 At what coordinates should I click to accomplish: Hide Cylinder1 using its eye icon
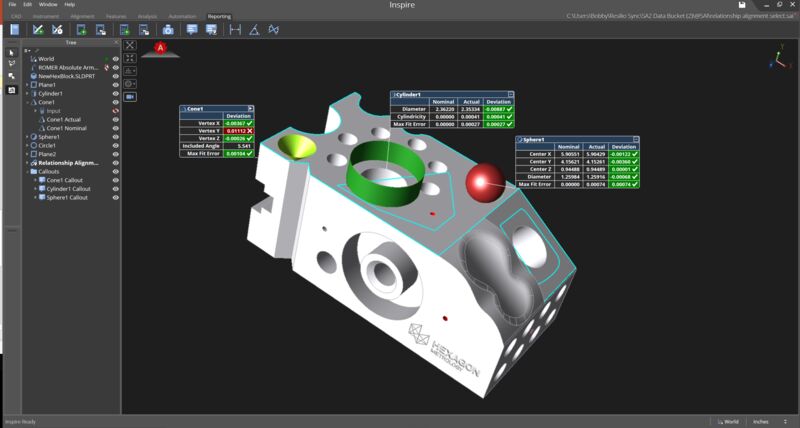click(116, 93)
